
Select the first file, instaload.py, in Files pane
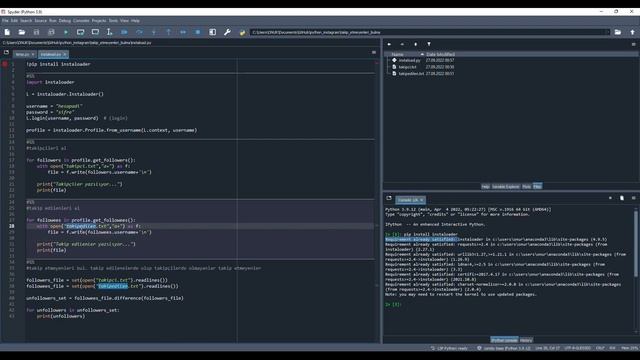(x=409, y=60)
